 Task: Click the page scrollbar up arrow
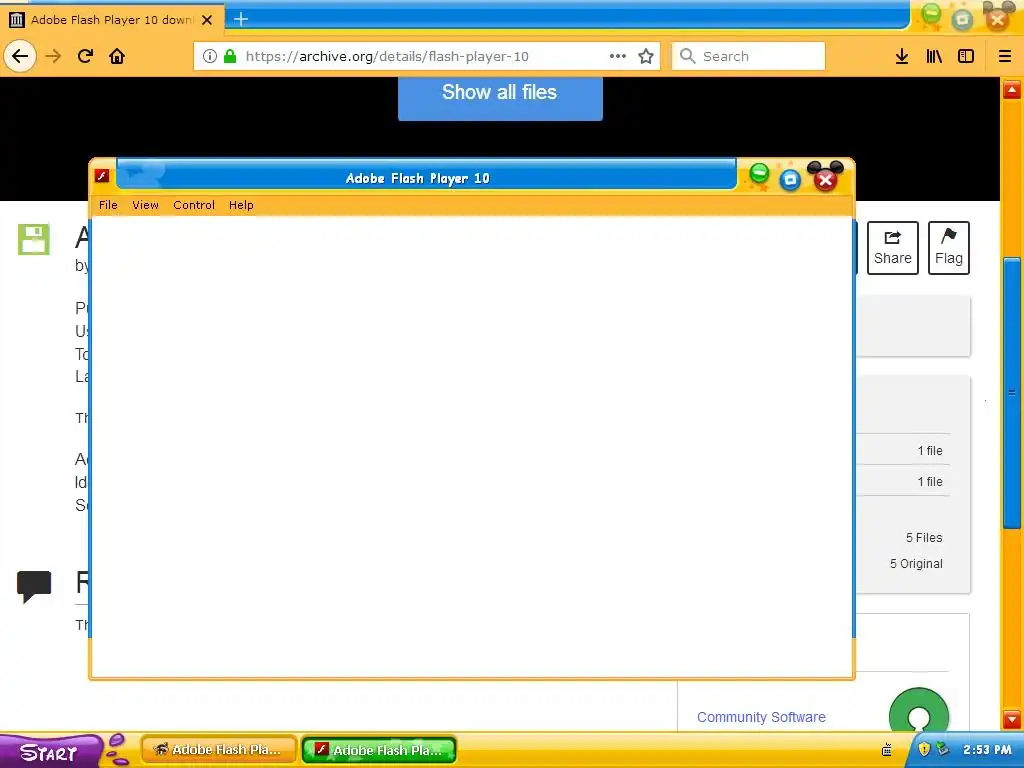tap(1012, 89)
